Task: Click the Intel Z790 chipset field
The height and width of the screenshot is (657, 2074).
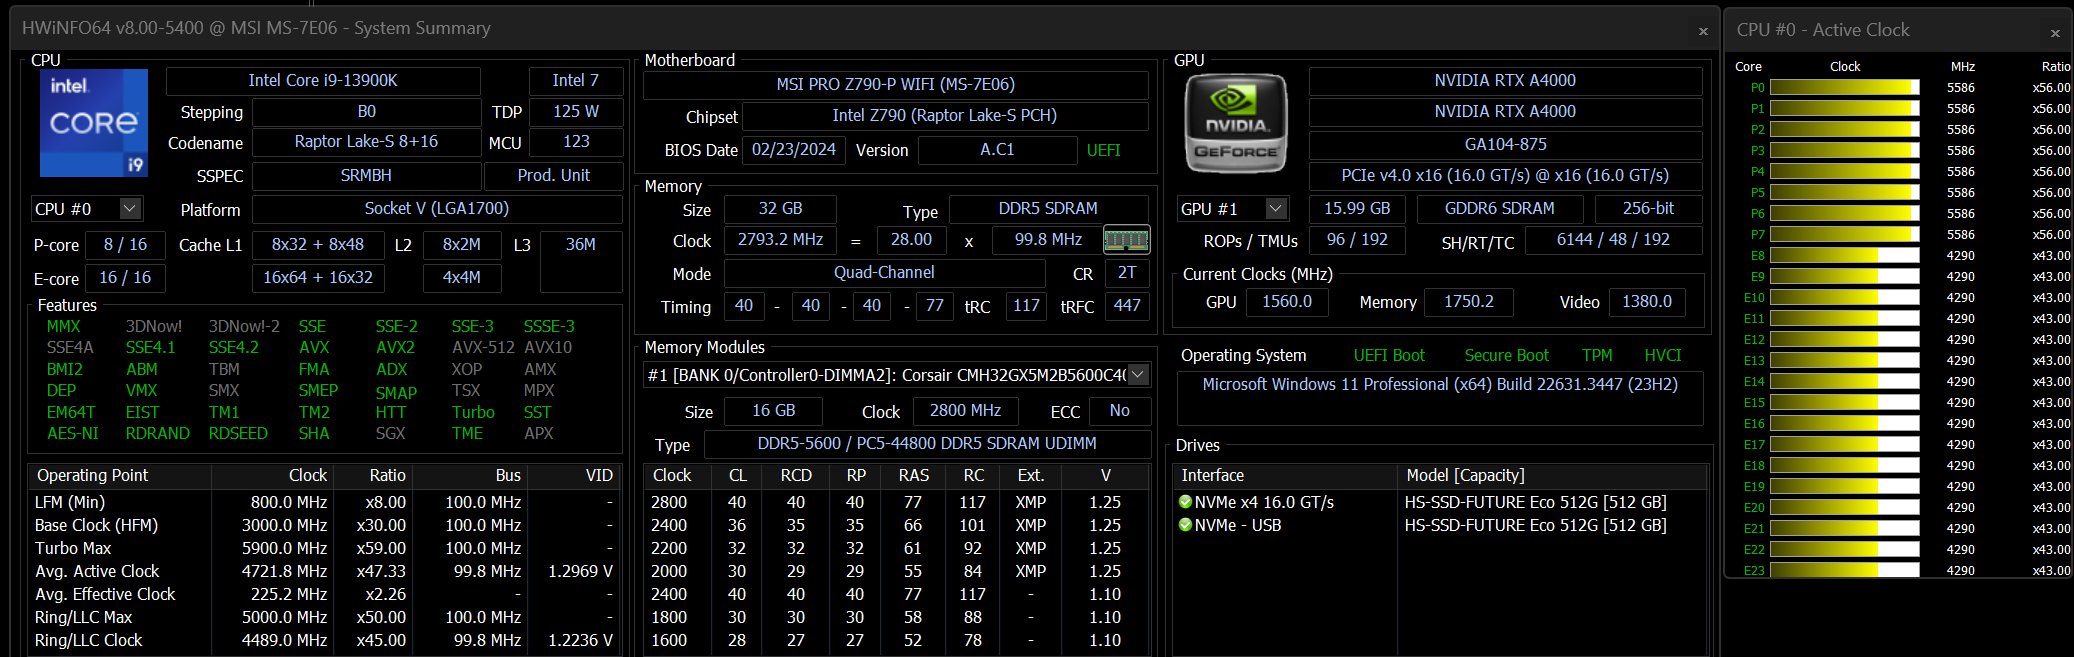Action: coord(945,116)
